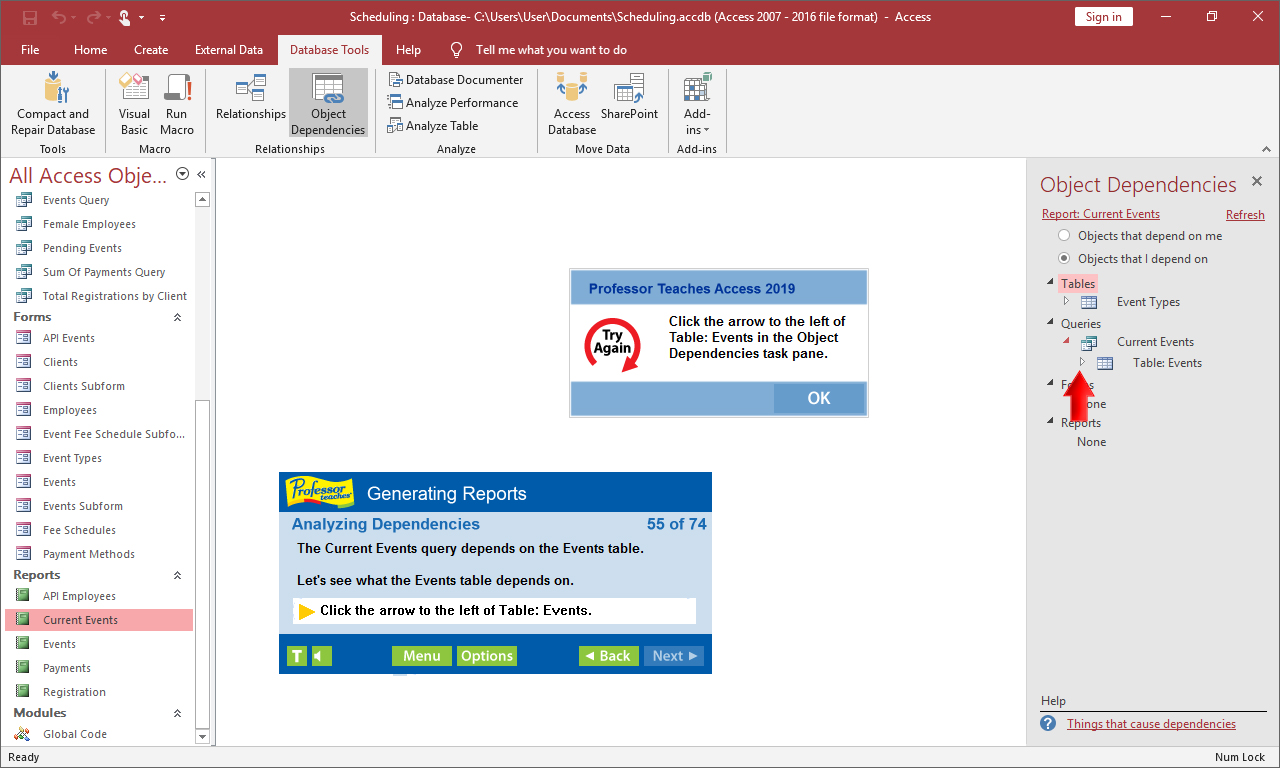Click Refresh in the Object Dependencies pane
The width and height of the screenshot is (1280, 768).
[x=1245, y=214]
